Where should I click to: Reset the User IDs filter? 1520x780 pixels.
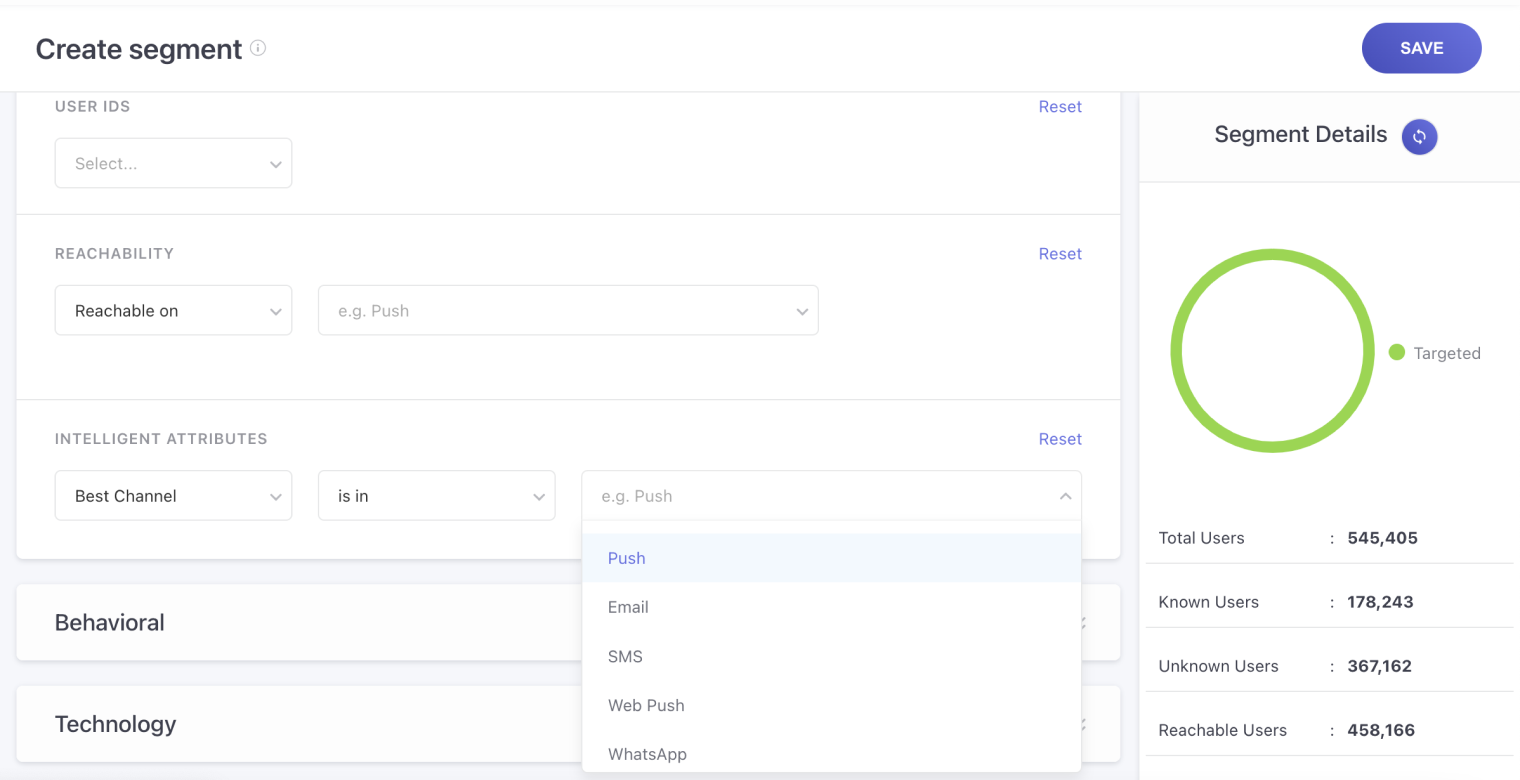1059,107
